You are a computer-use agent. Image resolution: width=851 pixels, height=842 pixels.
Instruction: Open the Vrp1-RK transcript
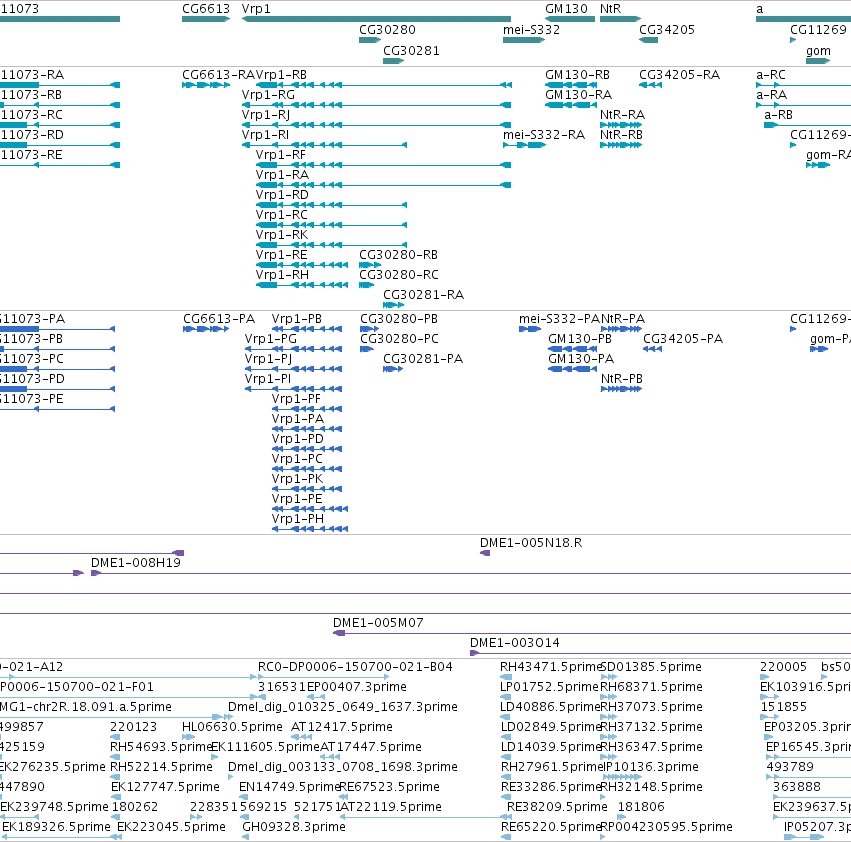pos(332,245)
